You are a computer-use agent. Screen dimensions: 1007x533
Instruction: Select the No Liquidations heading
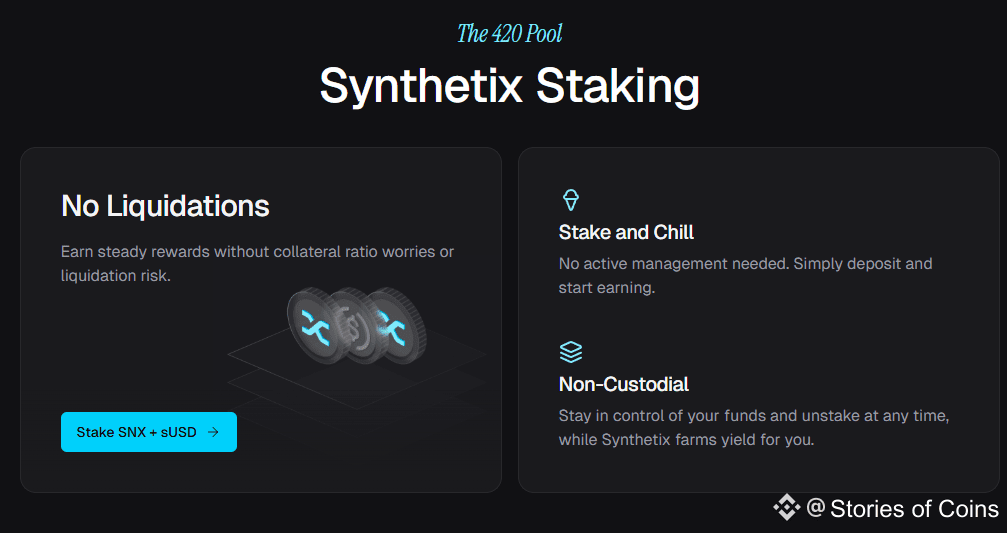point(165,206)
